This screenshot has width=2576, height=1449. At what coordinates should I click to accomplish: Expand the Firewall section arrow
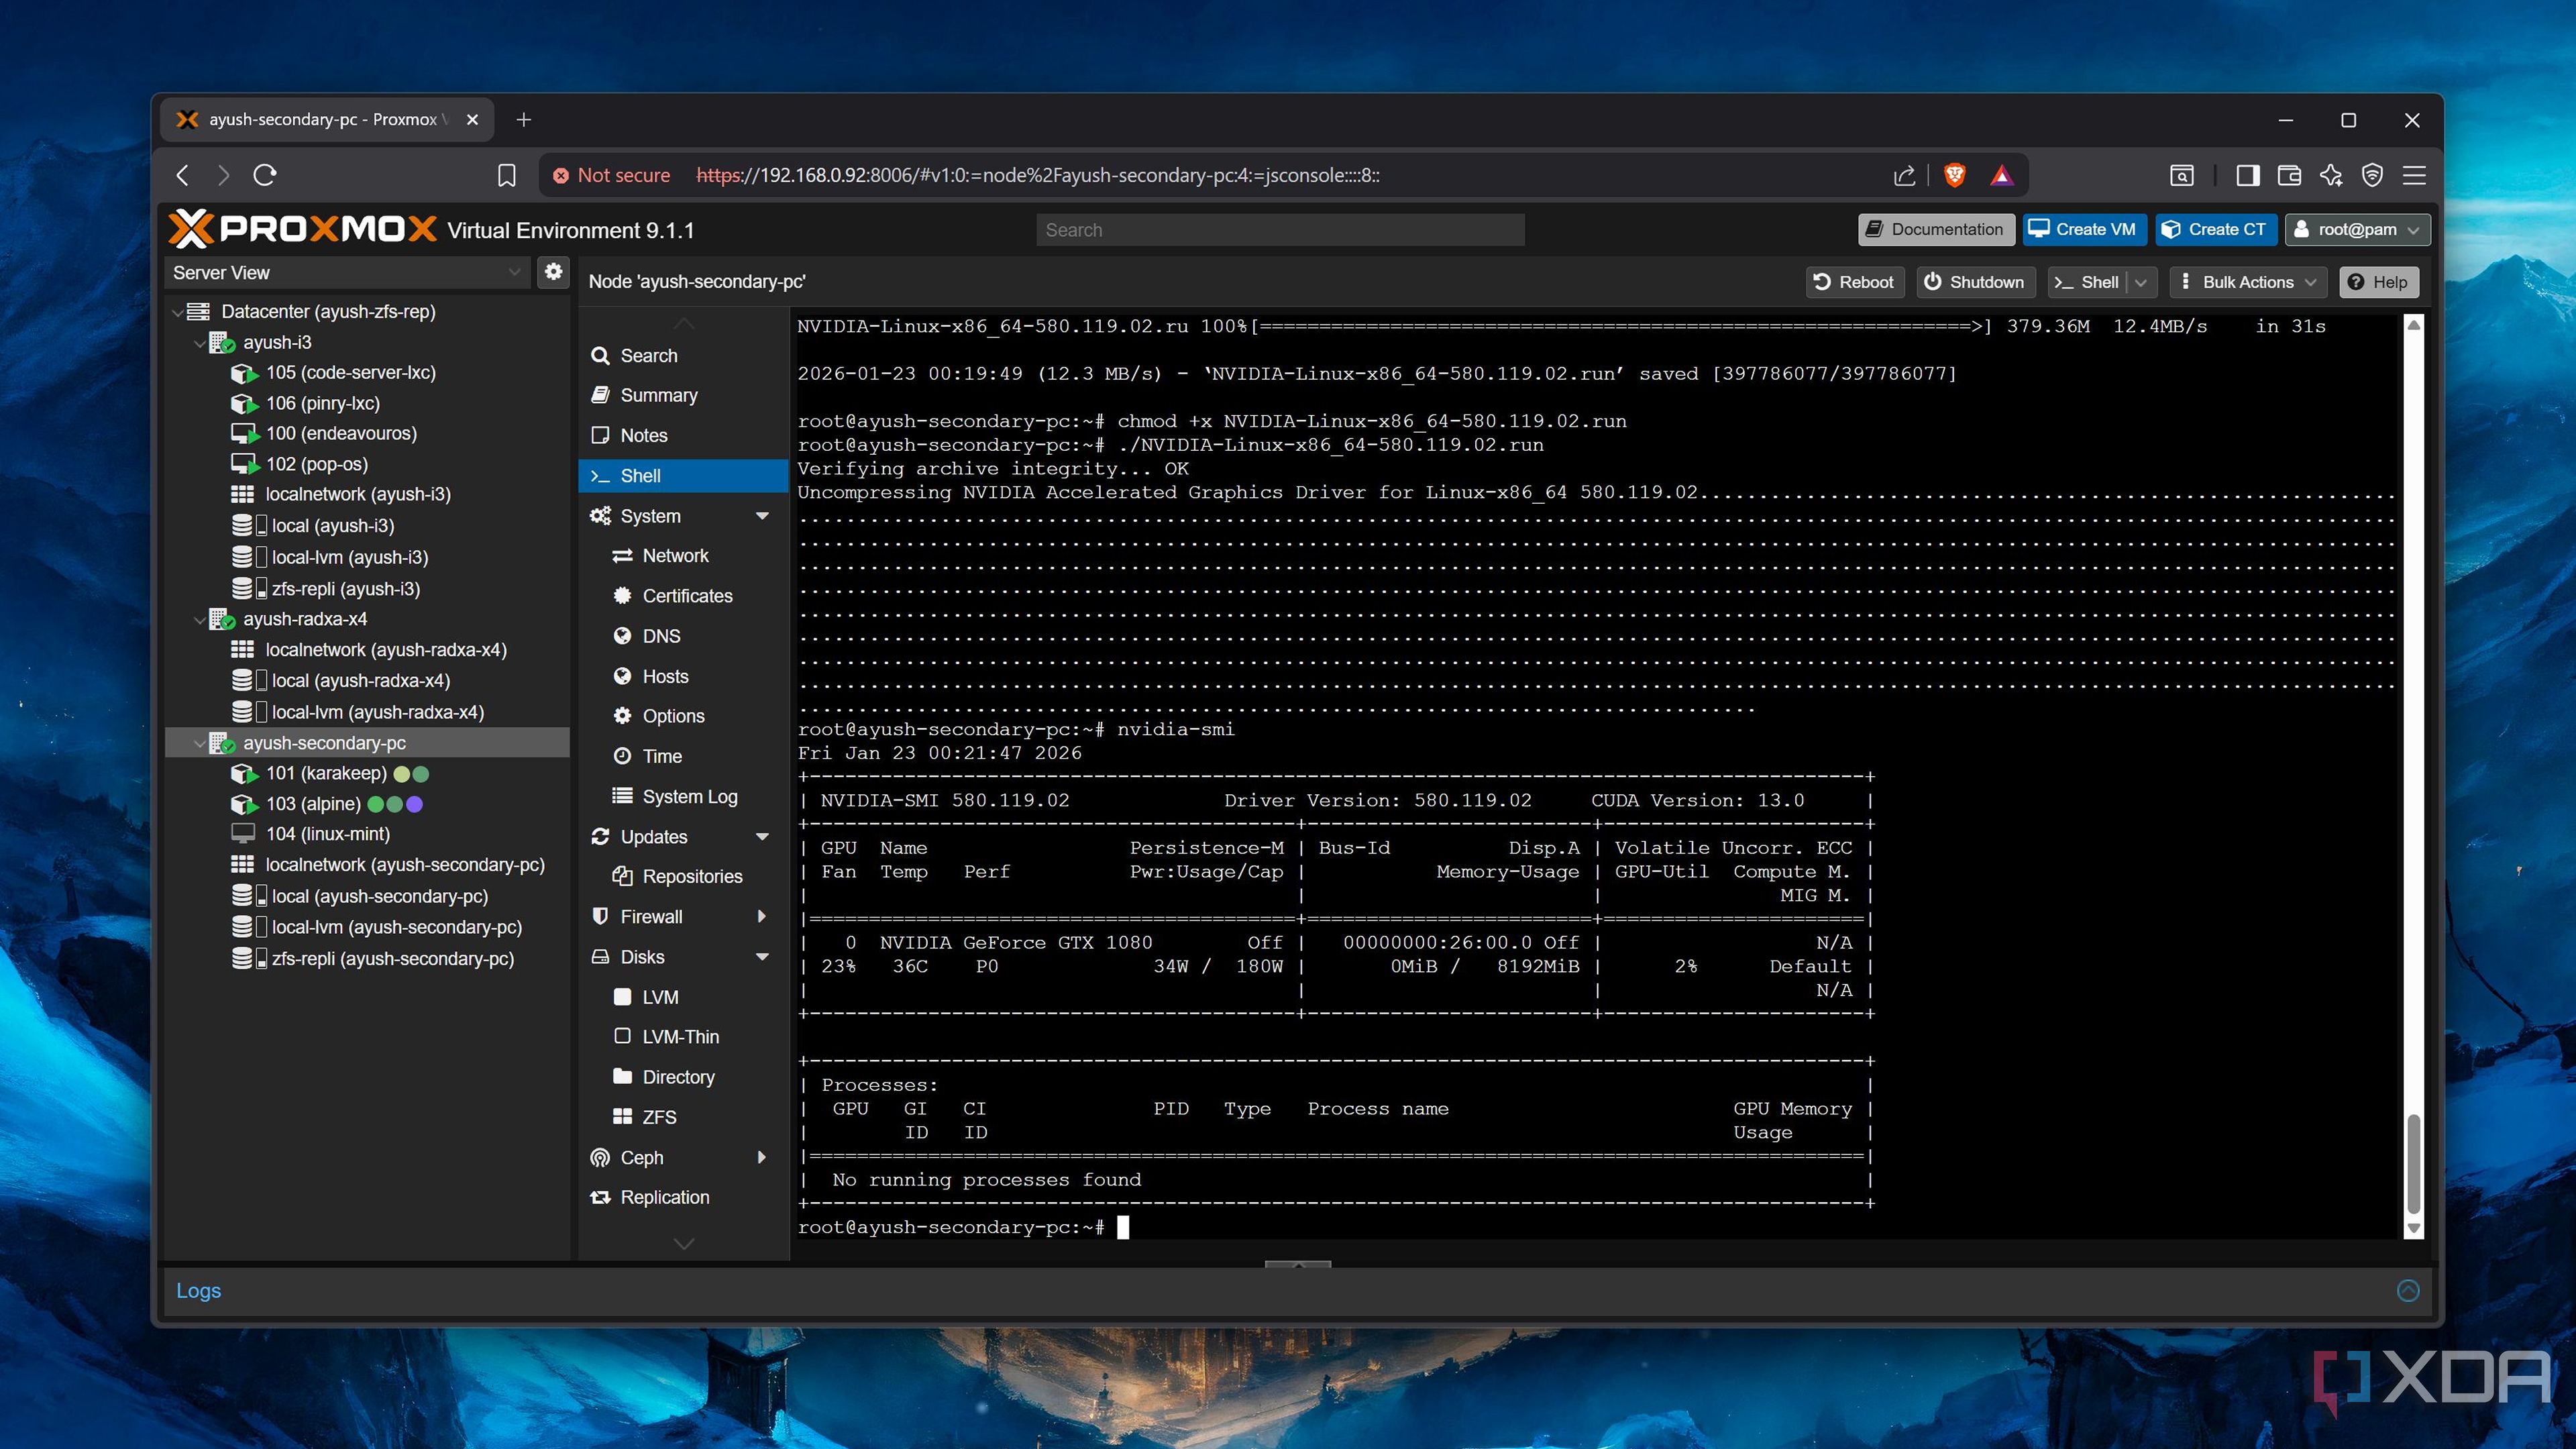point(762,916)
